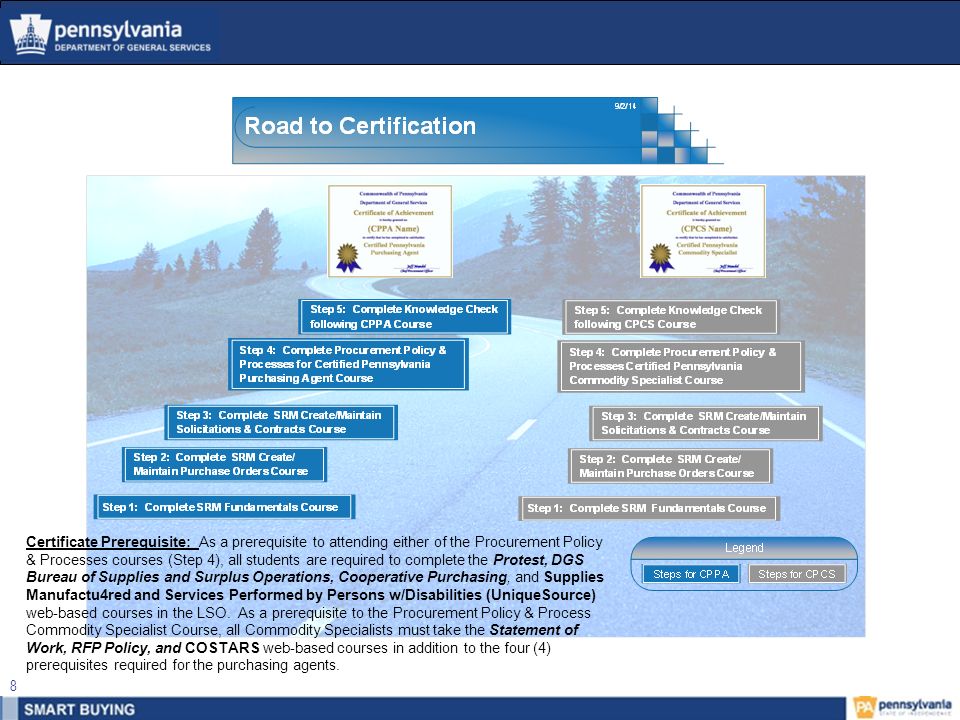Click the blue ribbon seal on CPCS certificate
The height and width of the screenshot is (720, 960).
coord(661,257)
